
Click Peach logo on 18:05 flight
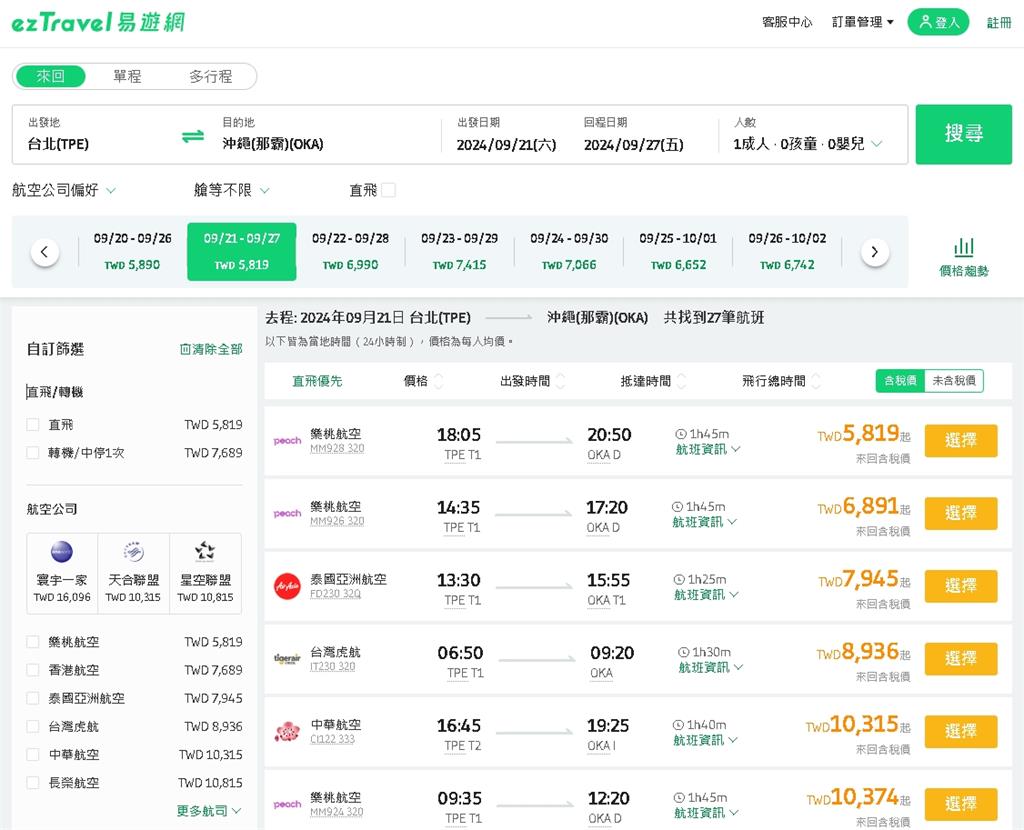point(287,441)
